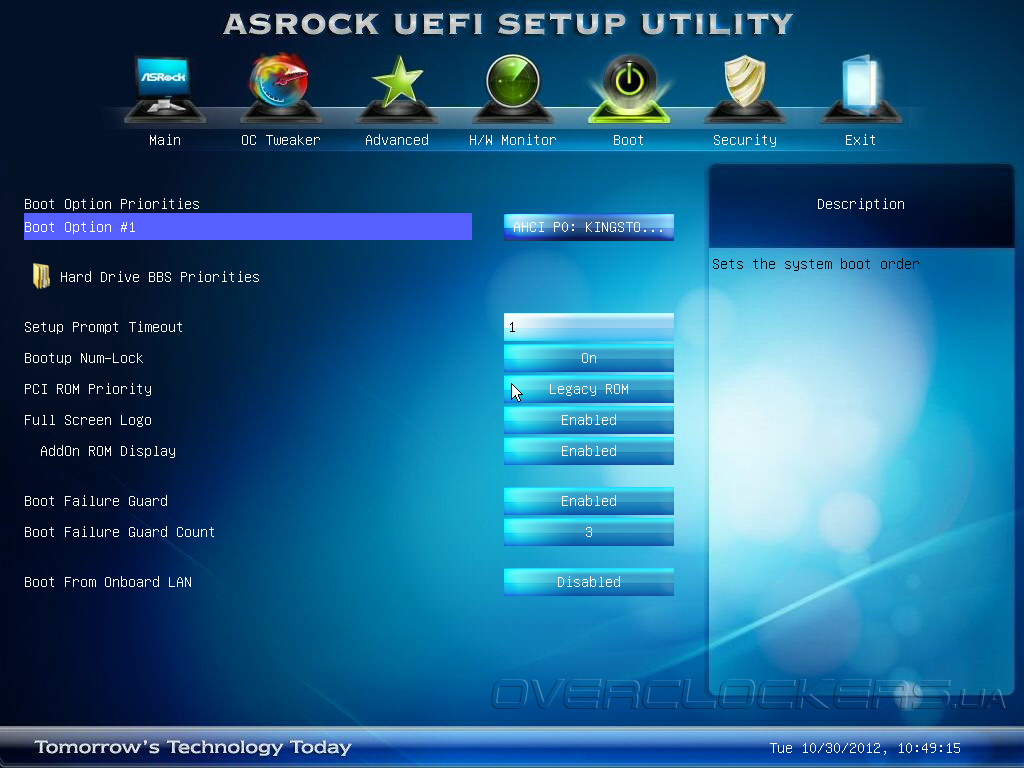The width and height of the screenshot is (1024, 768).
Task: Click the Setup Prompt Timeout label
Action: pyautogui.click(x=103, y=327)
